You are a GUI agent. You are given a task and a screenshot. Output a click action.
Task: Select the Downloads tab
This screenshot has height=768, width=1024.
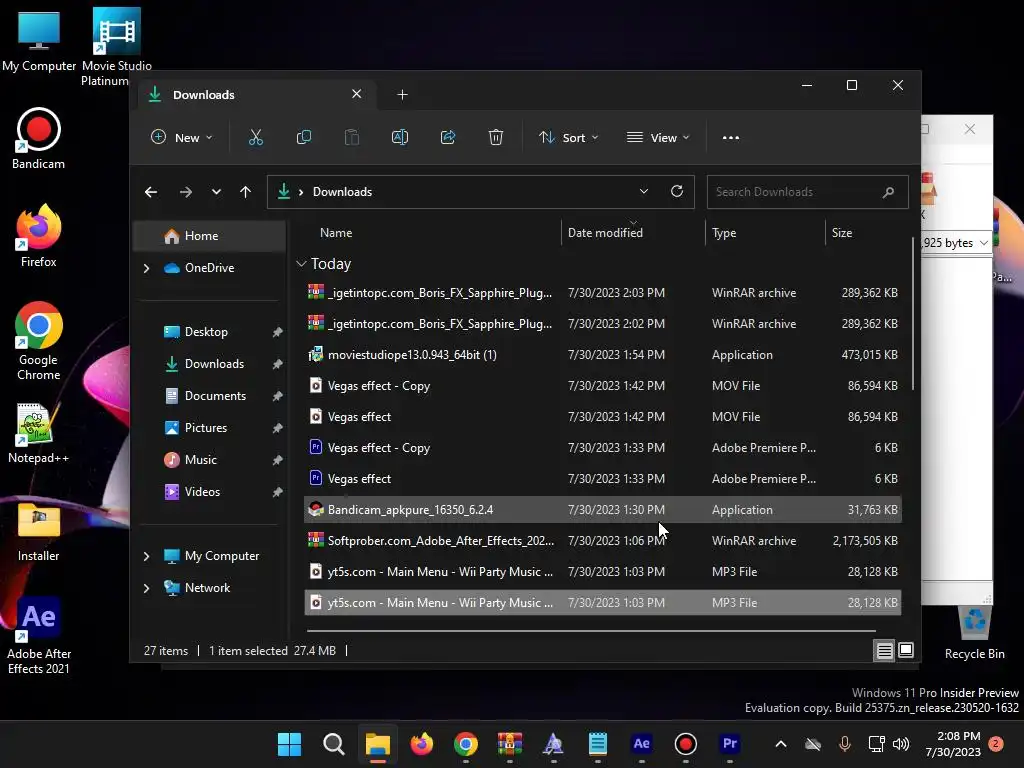pyautogui.click(x=257, y=95)
